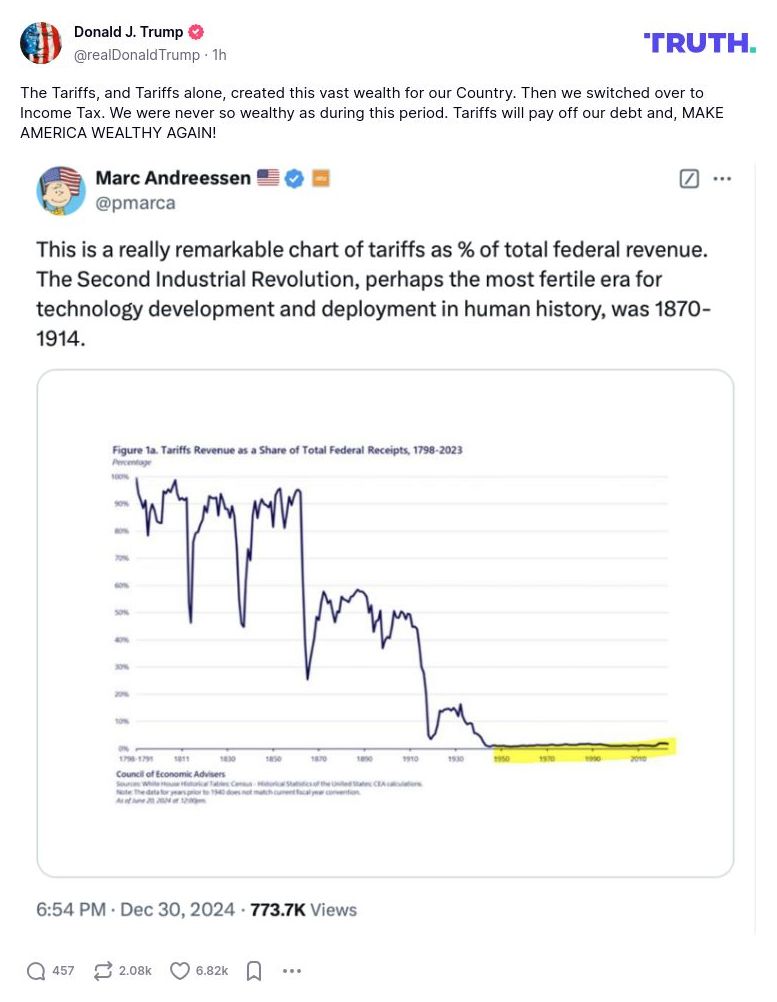Click Marc Andreessen's cartoon avatar
This screenshot has height=1002, width=777.
(x=61, y=190)
